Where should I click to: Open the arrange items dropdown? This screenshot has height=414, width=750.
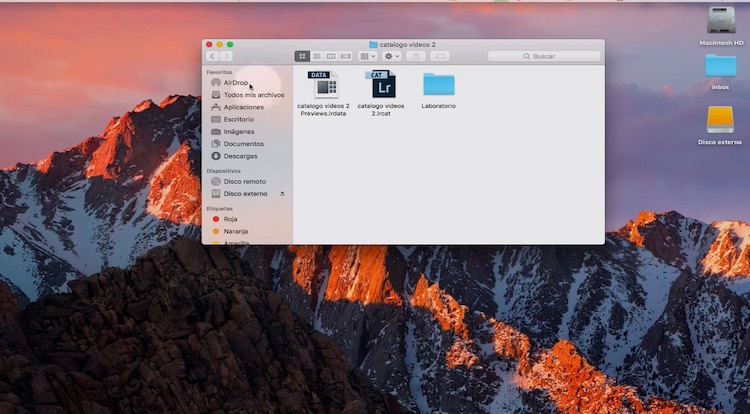[x=367, y=56]
